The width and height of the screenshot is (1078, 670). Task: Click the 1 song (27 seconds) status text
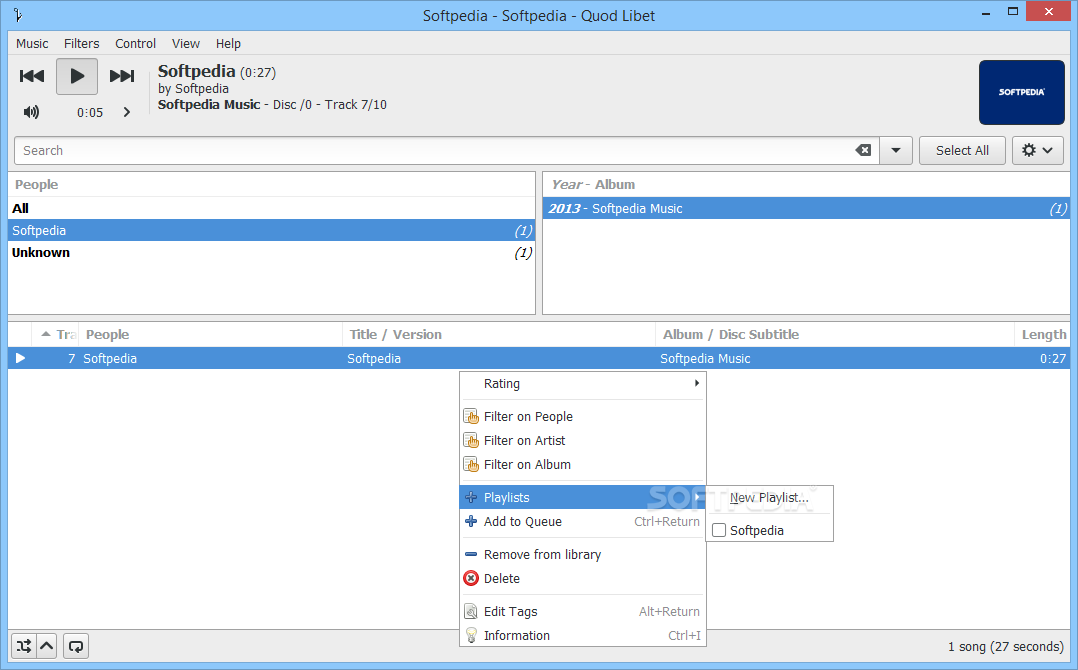pyautogui.click(x=1006, y=647)
